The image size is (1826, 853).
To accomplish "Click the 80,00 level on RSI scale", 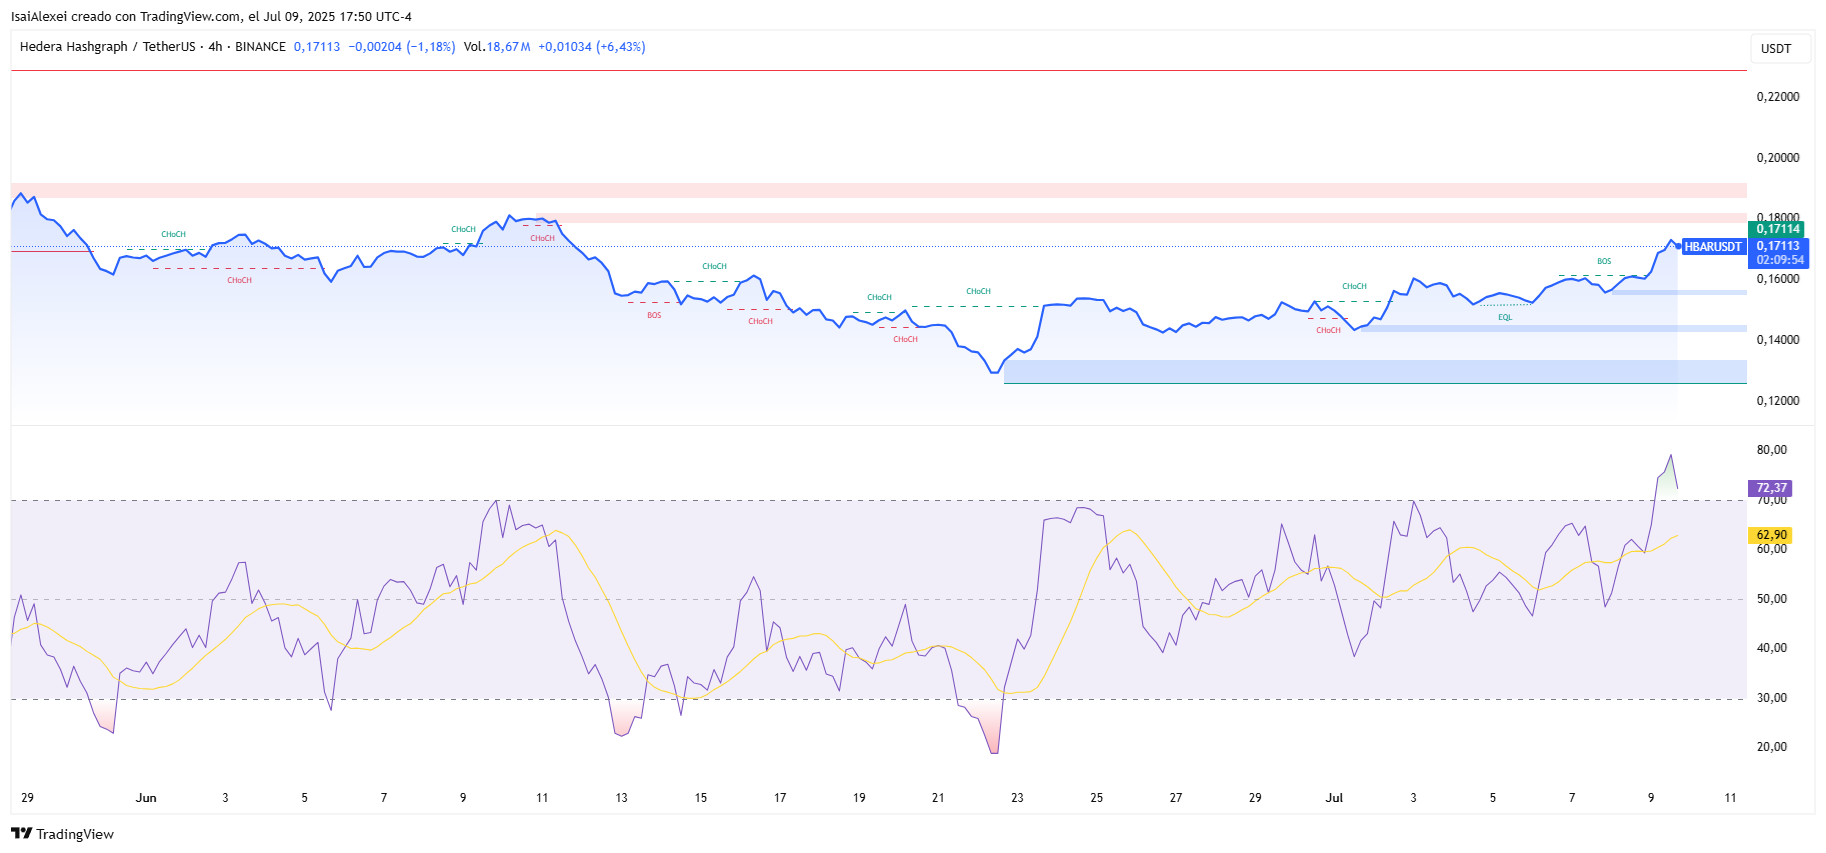I will [x=1772, y=450].
